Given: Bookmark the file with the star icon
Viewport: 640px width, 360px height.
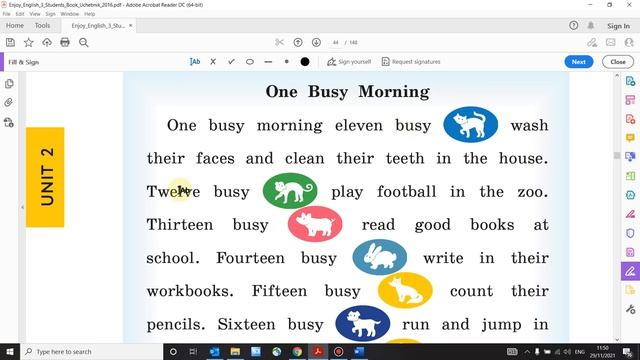Looking at the screenshot, I should coord(29,42).
